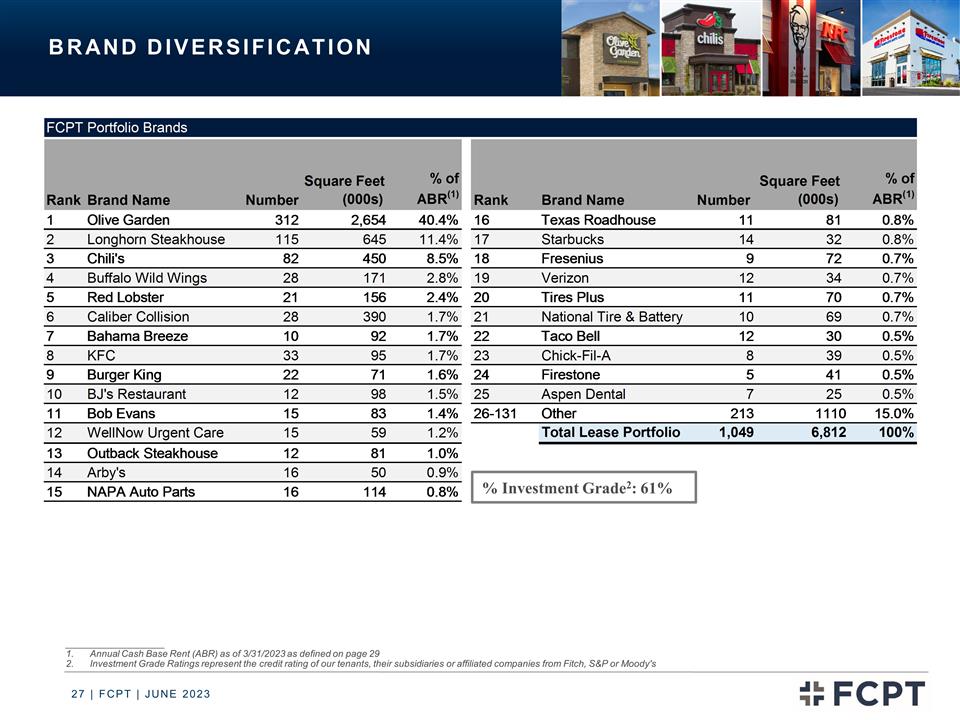
Task: Select Arby's '0.9%' ABR value
Action: pos(443,473)
